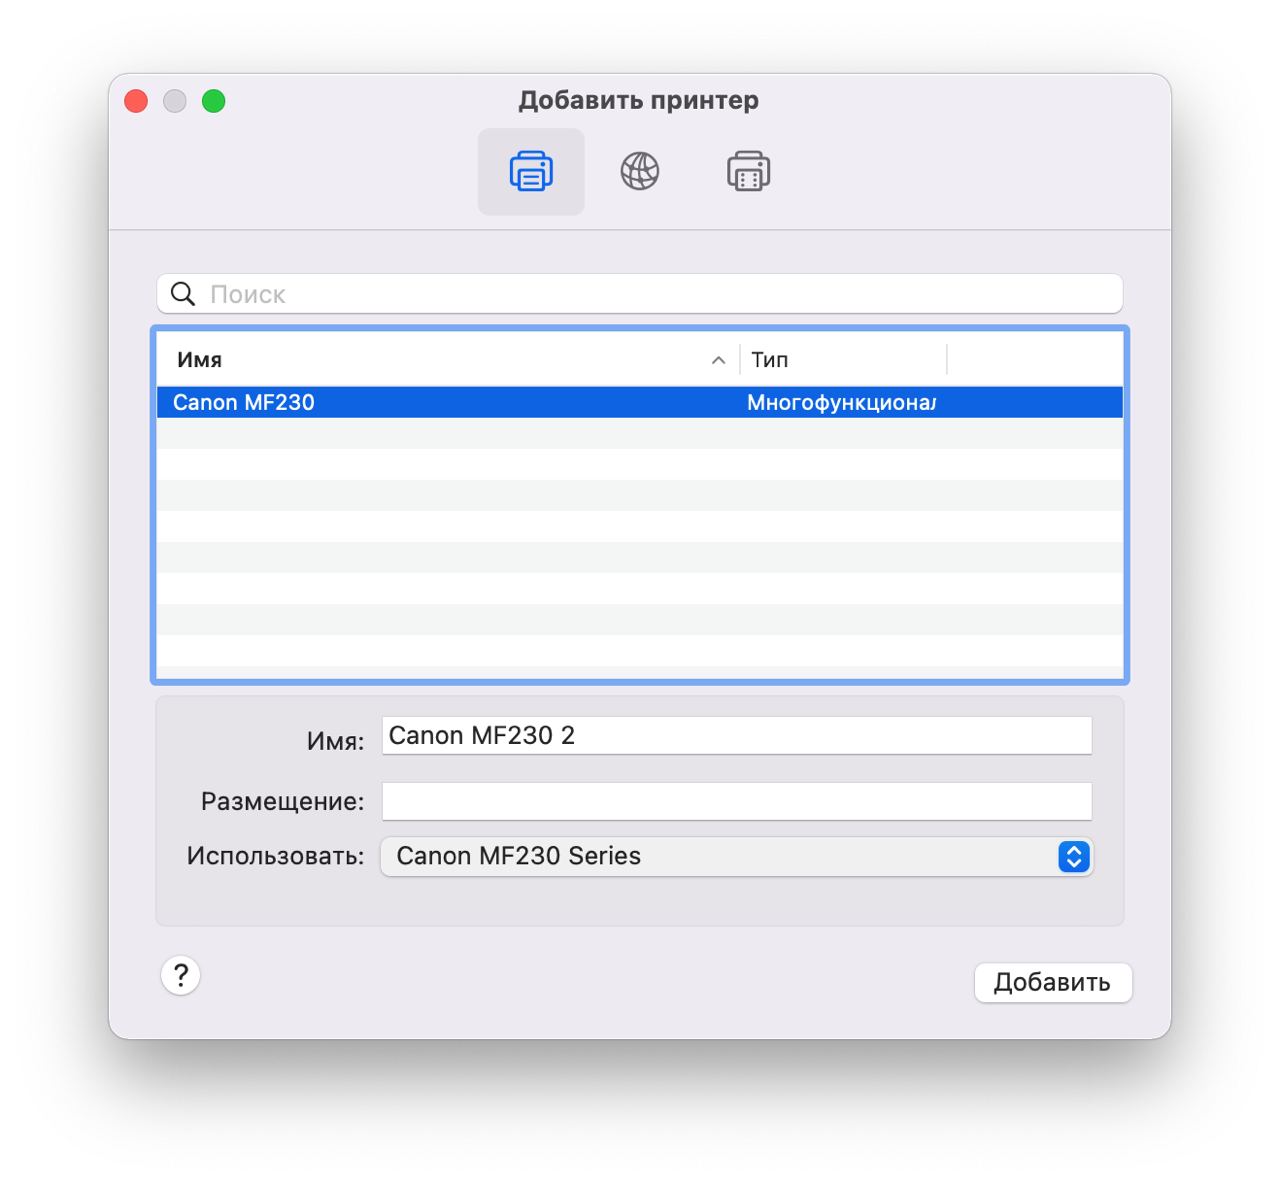1280x1183 pixels.
Task: Select the Default printer tab icon
Action: (531, 172)
